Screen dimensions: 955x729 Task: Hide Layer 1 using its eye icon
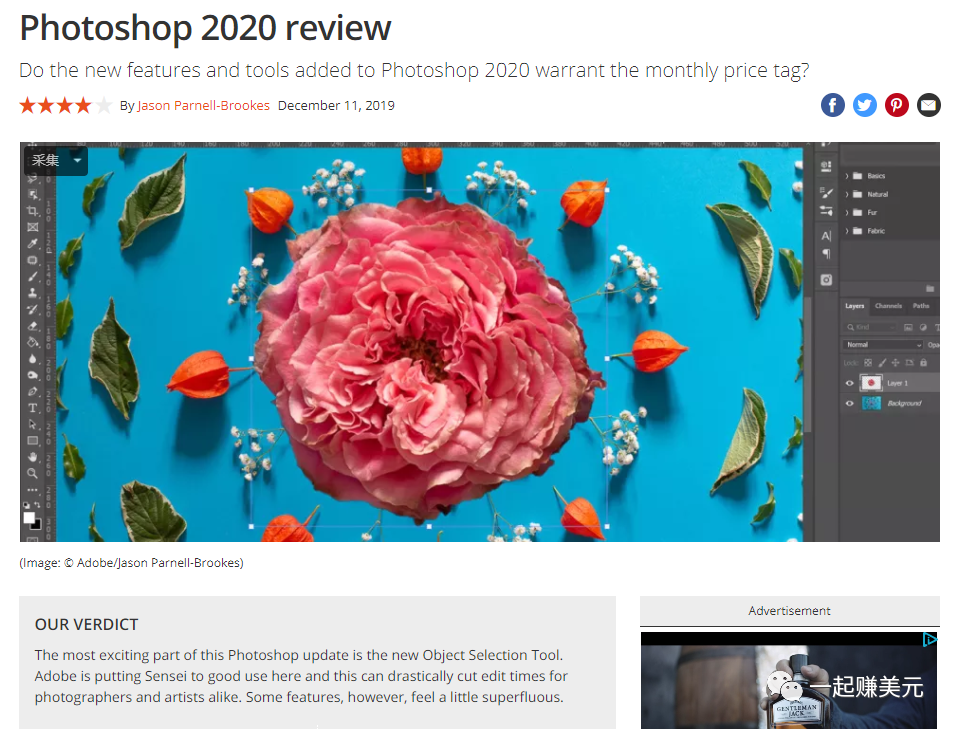pos(850,383)
